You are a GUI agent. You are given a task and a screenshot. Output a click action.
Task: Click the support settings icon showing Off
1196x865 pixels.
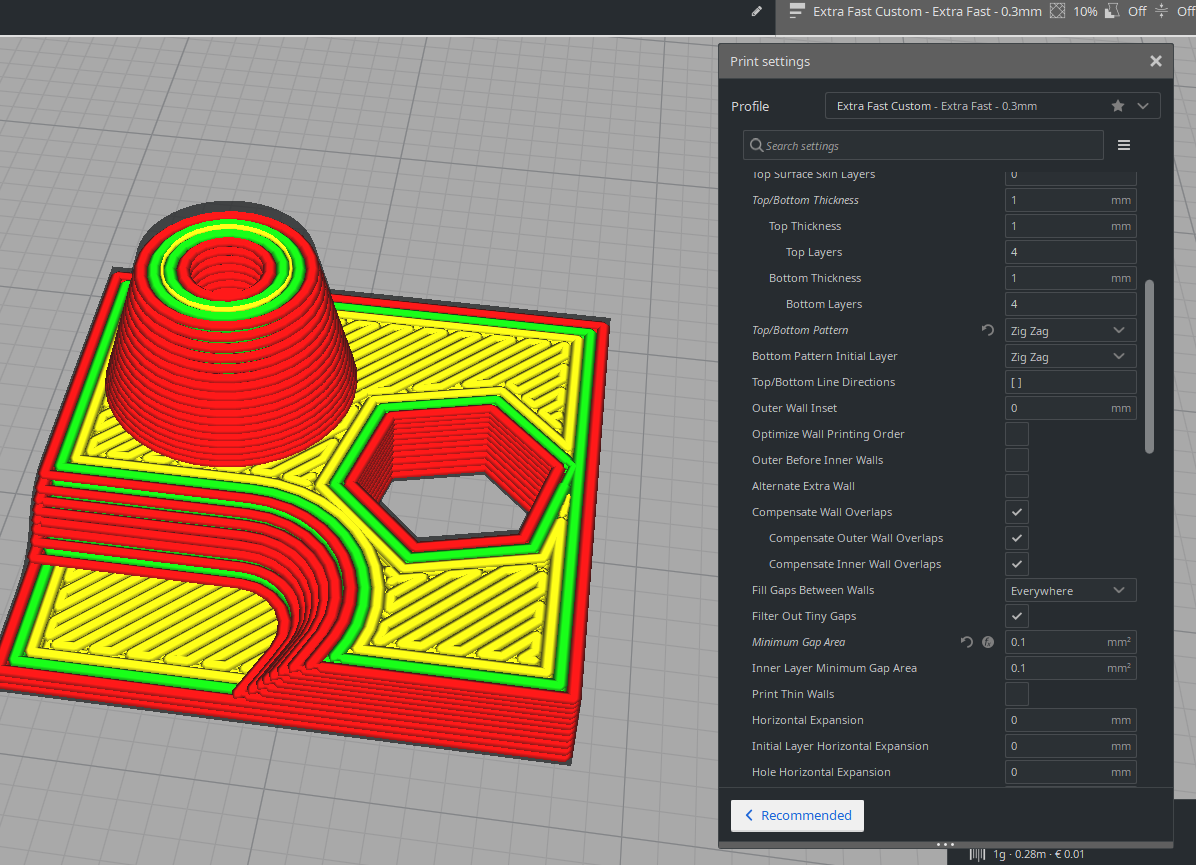(1113, 11)
